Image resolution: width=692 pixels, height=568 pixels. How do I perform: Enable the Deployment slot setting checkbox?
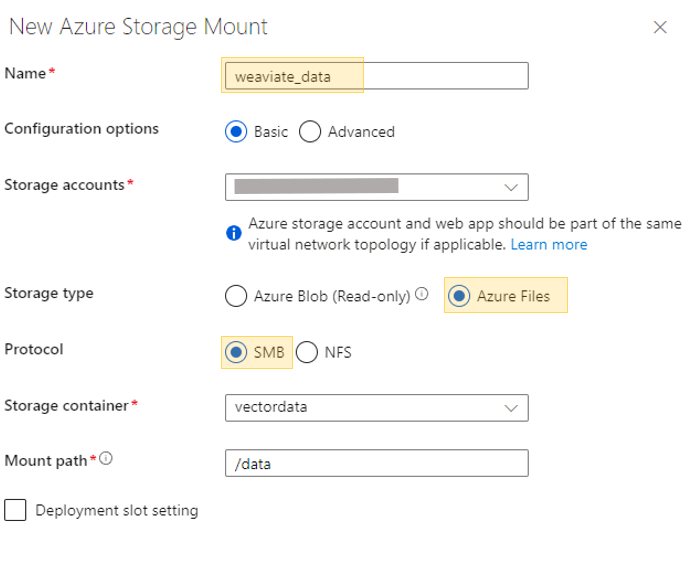point(15,510)
